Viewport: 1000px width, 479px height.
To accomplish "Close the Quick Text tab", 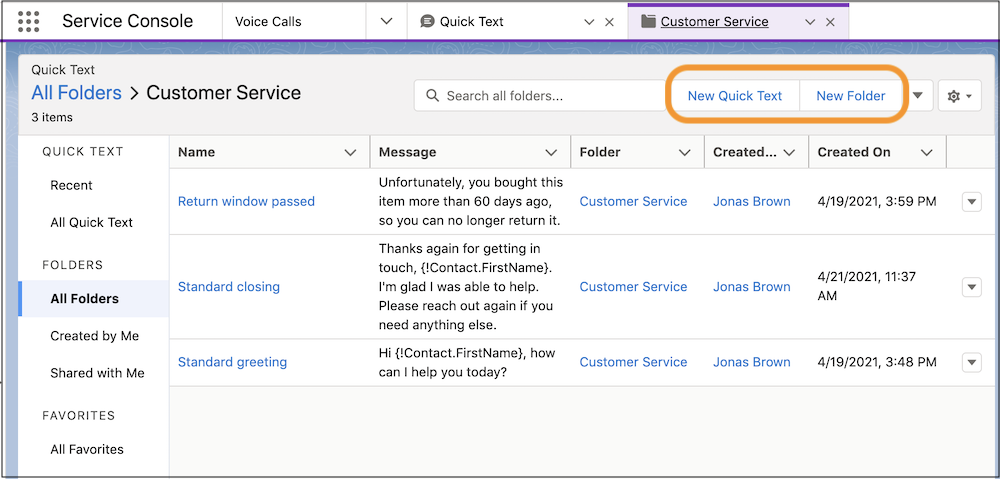I will (610, 22).
